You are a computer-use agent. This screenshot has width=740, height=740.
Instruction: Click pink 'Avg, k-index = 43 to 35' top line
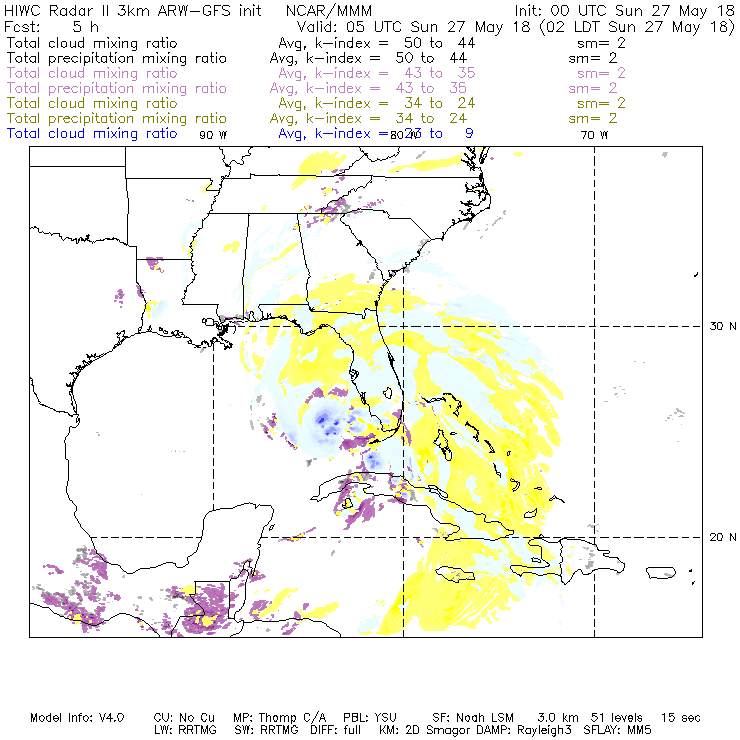[x=377, y=73]
